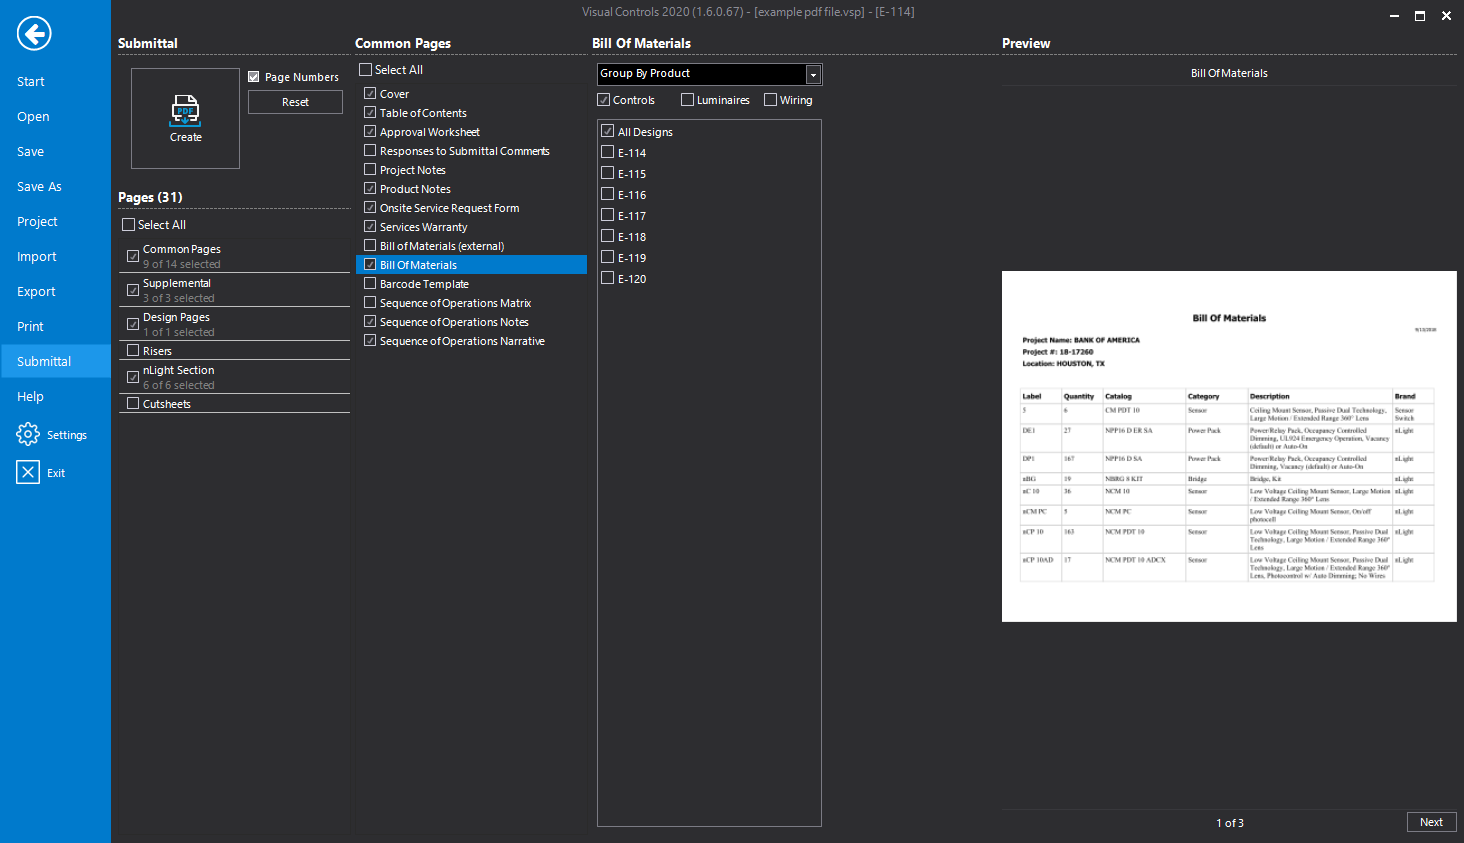The width and height of the screenshot is (1464, 843).
Task: Enable the Cutsheets section checkbox
Action: (x=133, y=403)
